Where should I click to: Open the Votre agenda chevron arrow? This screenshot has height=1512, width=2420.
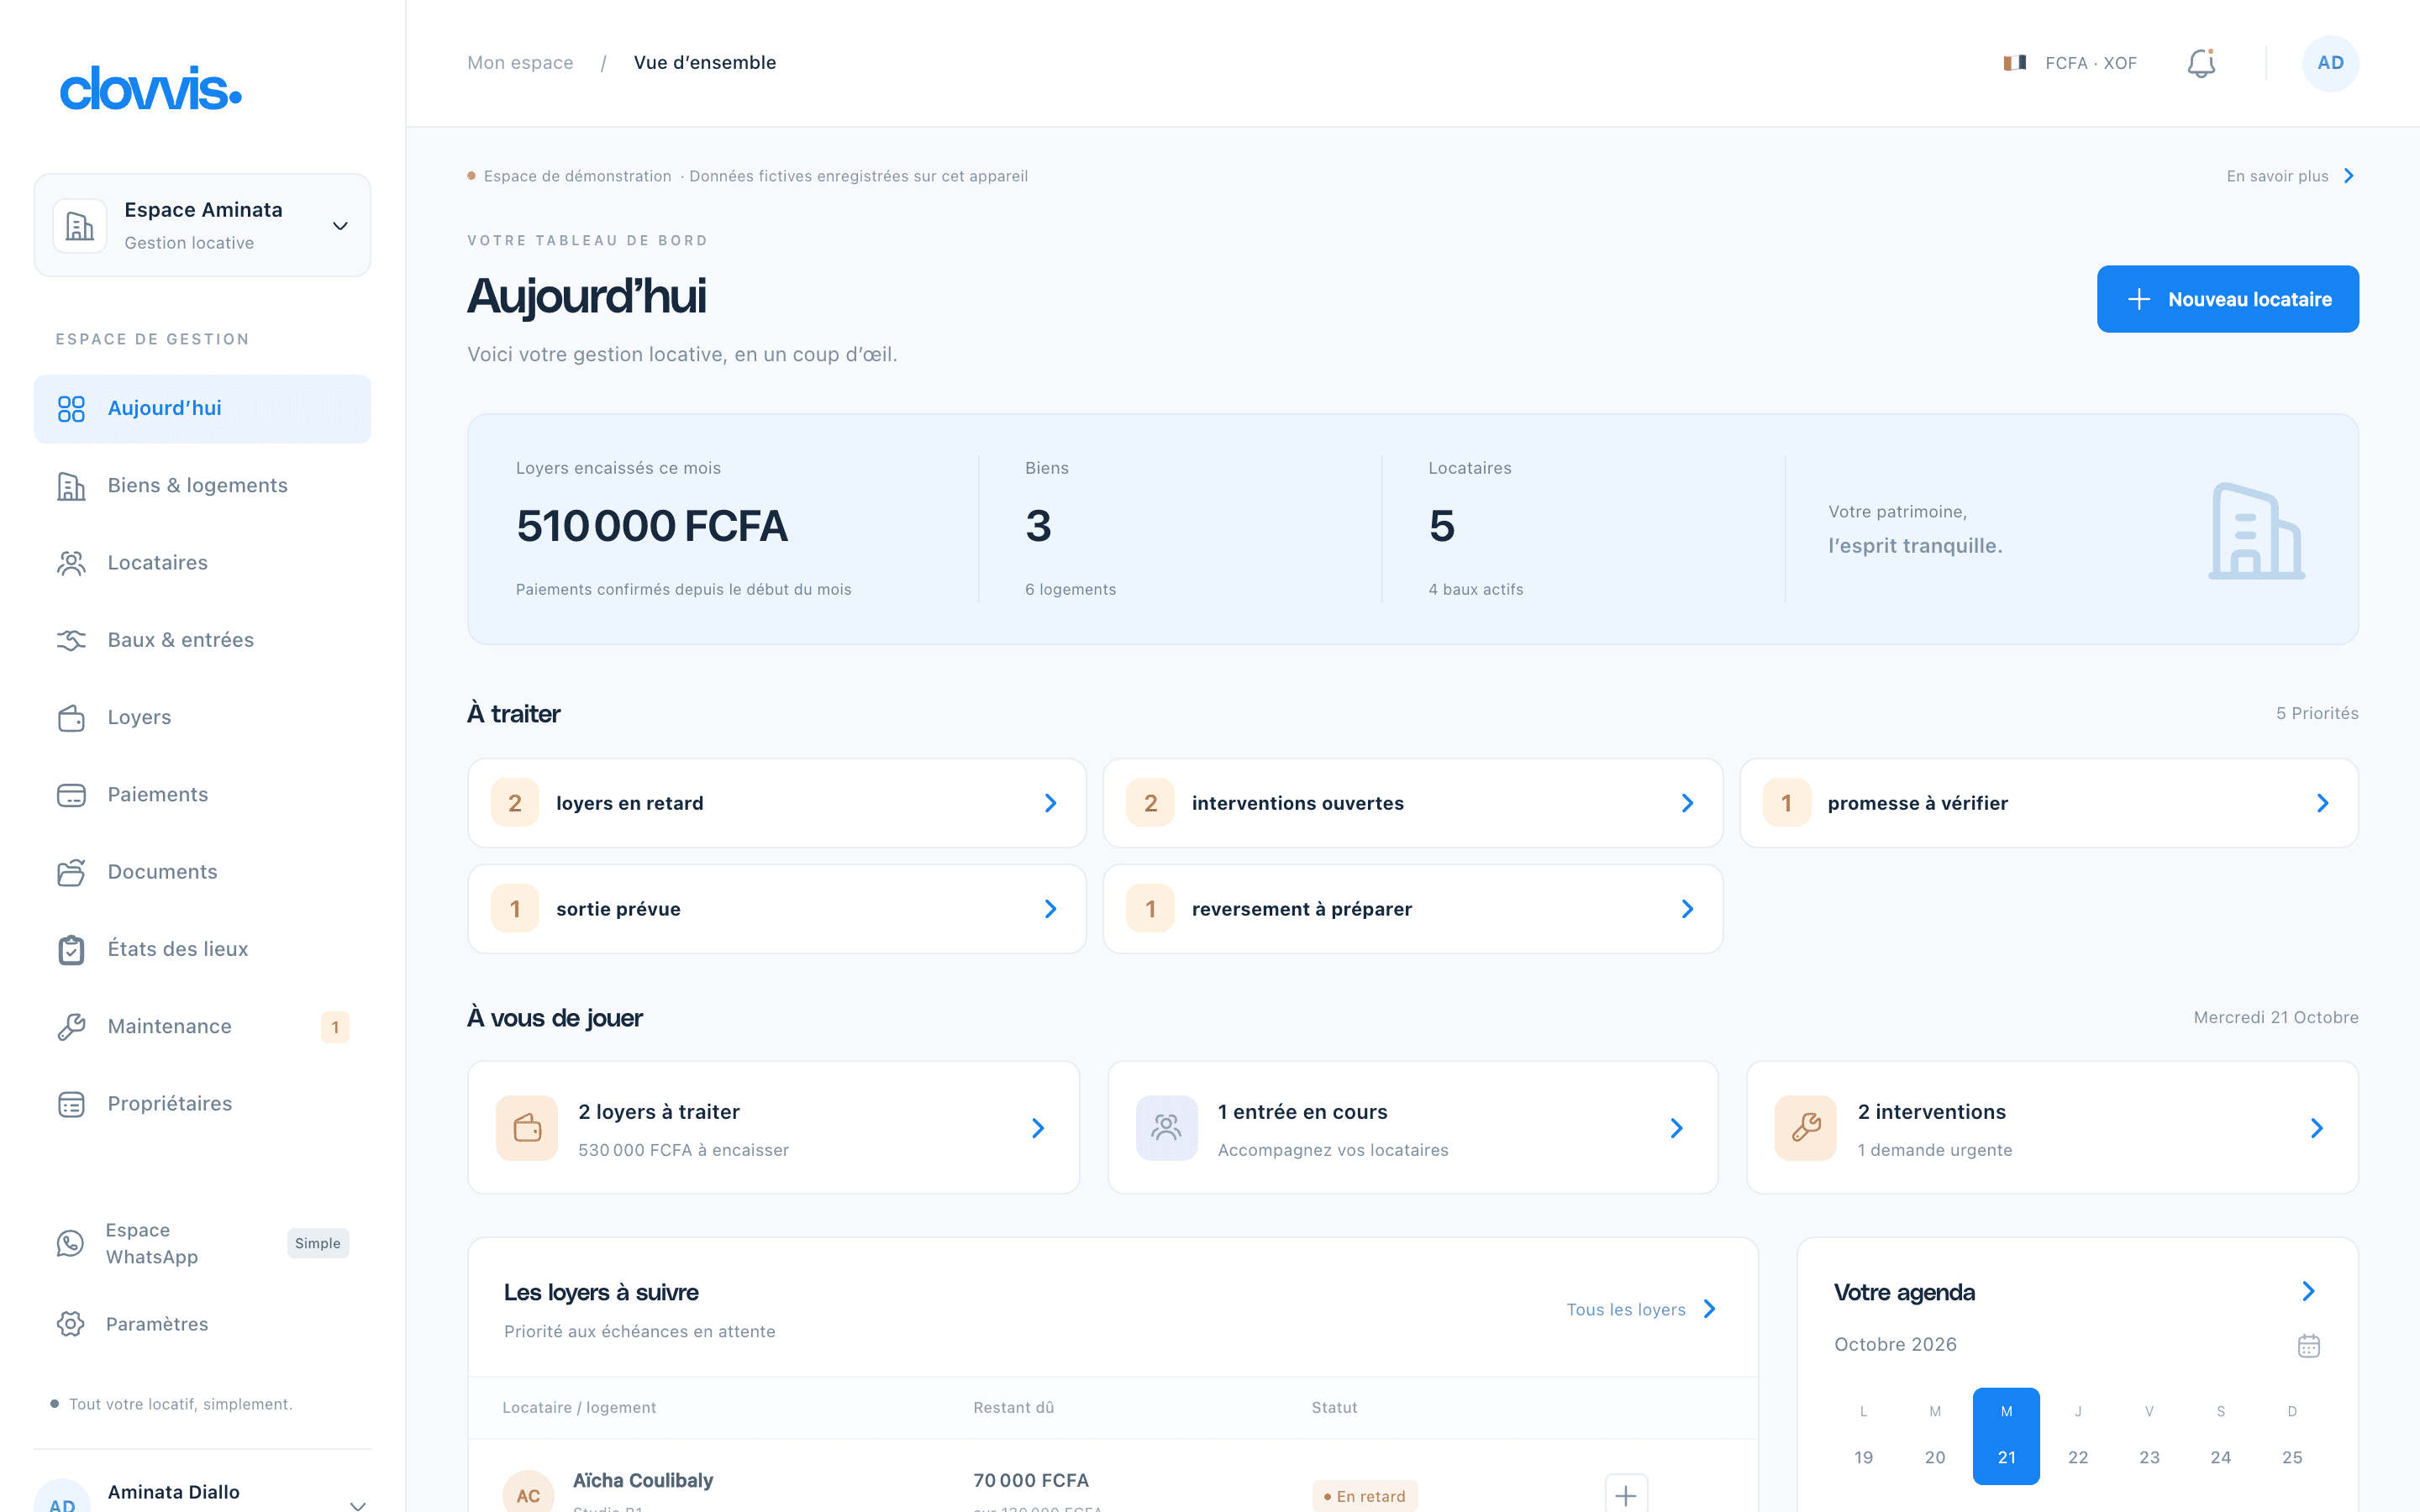2308,1291
